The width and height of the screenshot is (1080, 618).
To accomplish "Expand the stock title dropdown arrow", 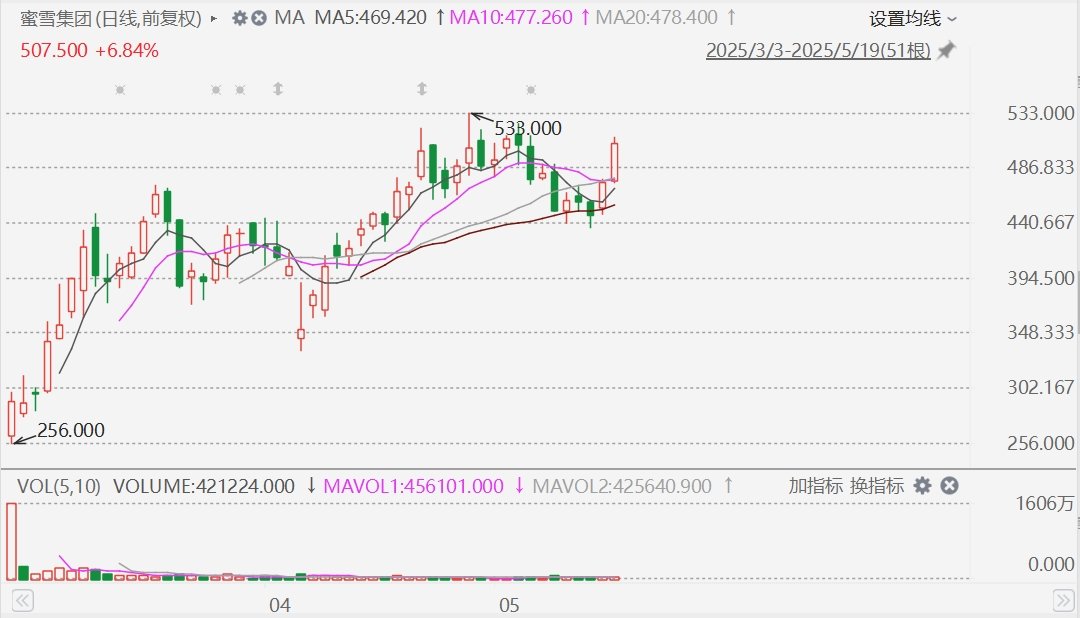I will [x=214, y=19].
